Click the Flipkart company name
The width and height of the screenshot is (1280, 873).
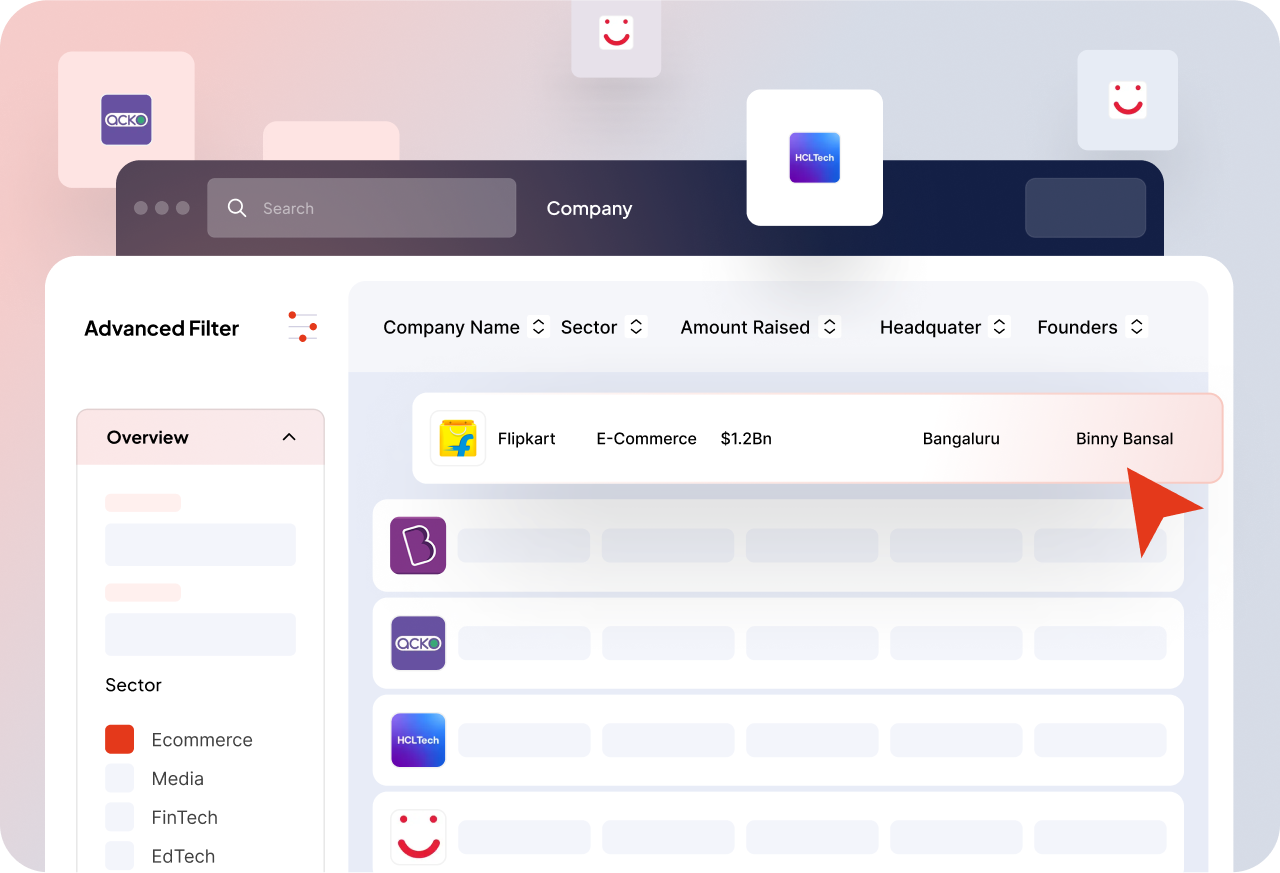[526, 438]
